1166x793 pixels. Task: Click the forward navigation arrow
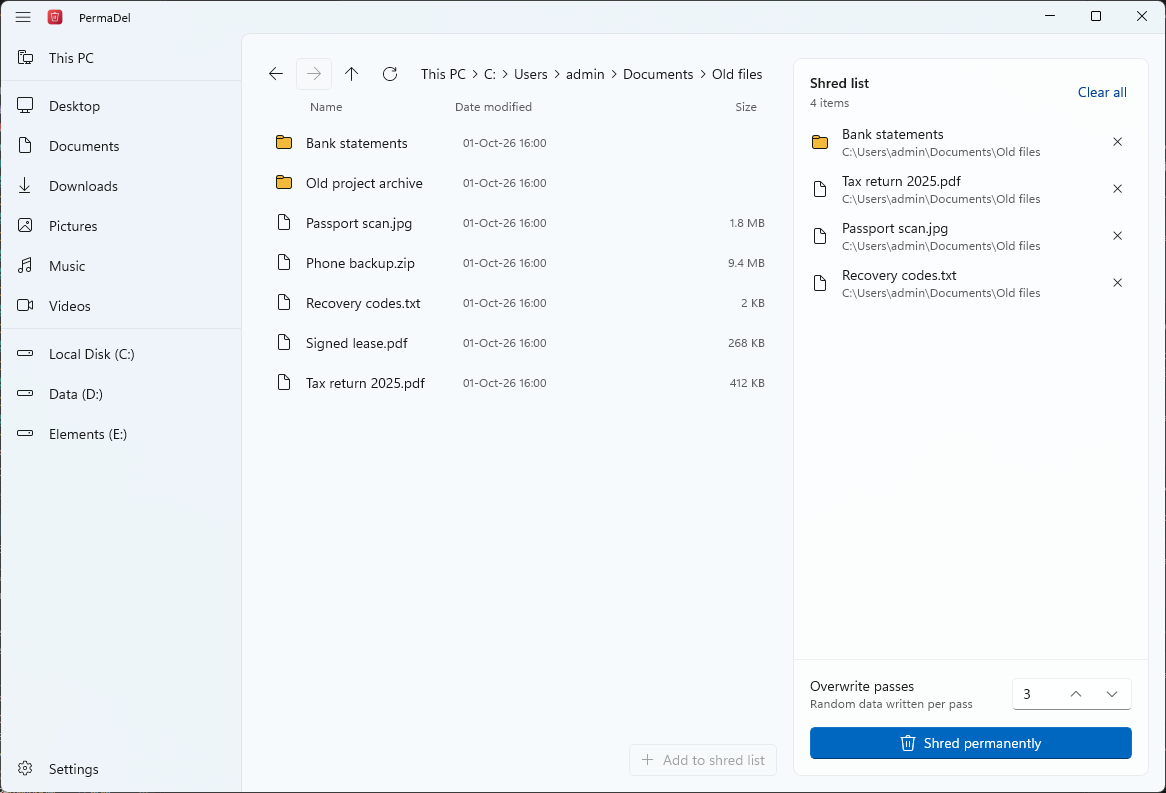pyautogui.click(x=314, y=74)
